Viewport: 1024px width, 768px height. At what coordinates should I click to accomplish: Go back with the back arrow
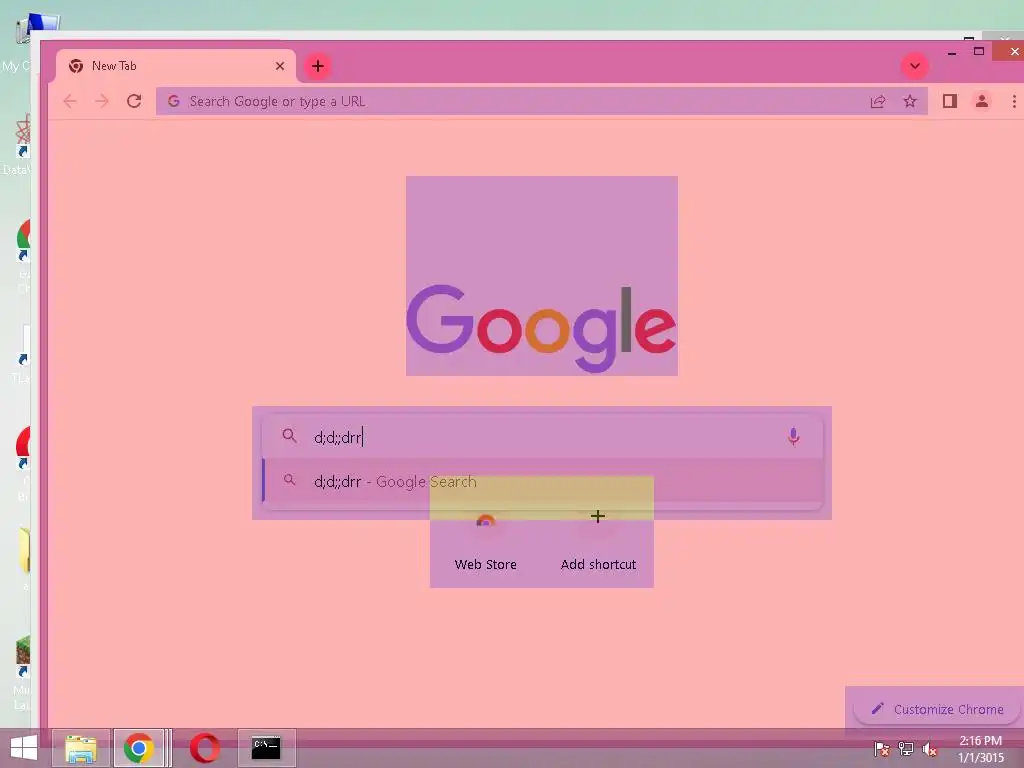[70, 101]
